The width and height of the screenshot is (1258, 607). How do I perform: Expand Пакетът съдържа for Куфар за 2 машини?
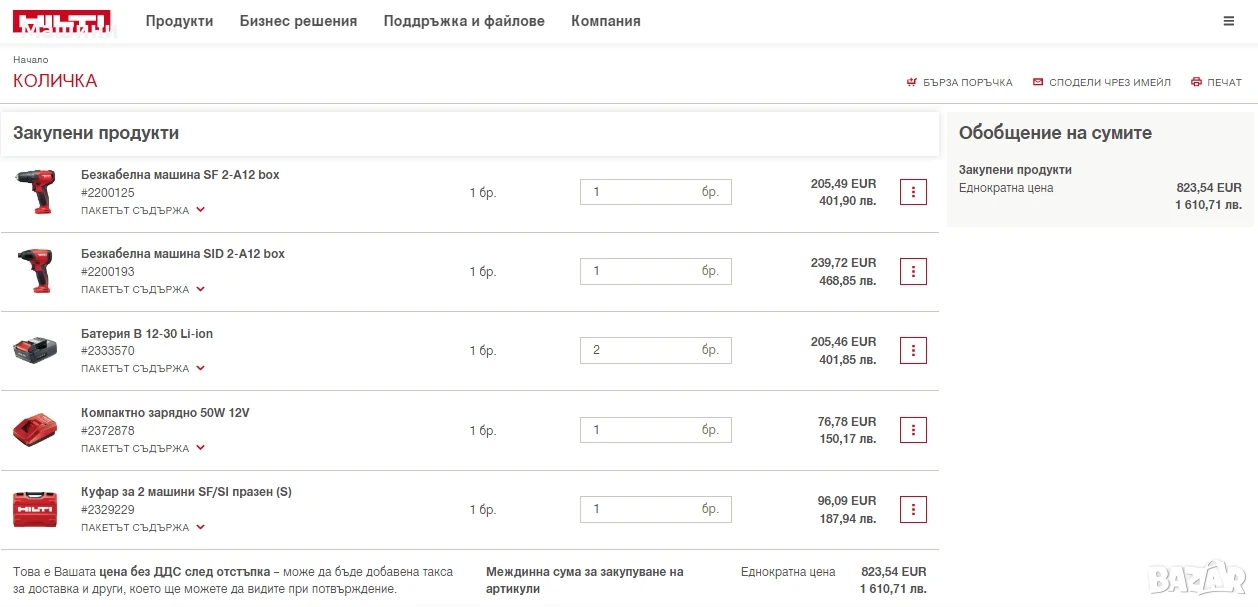pos(143,528)
